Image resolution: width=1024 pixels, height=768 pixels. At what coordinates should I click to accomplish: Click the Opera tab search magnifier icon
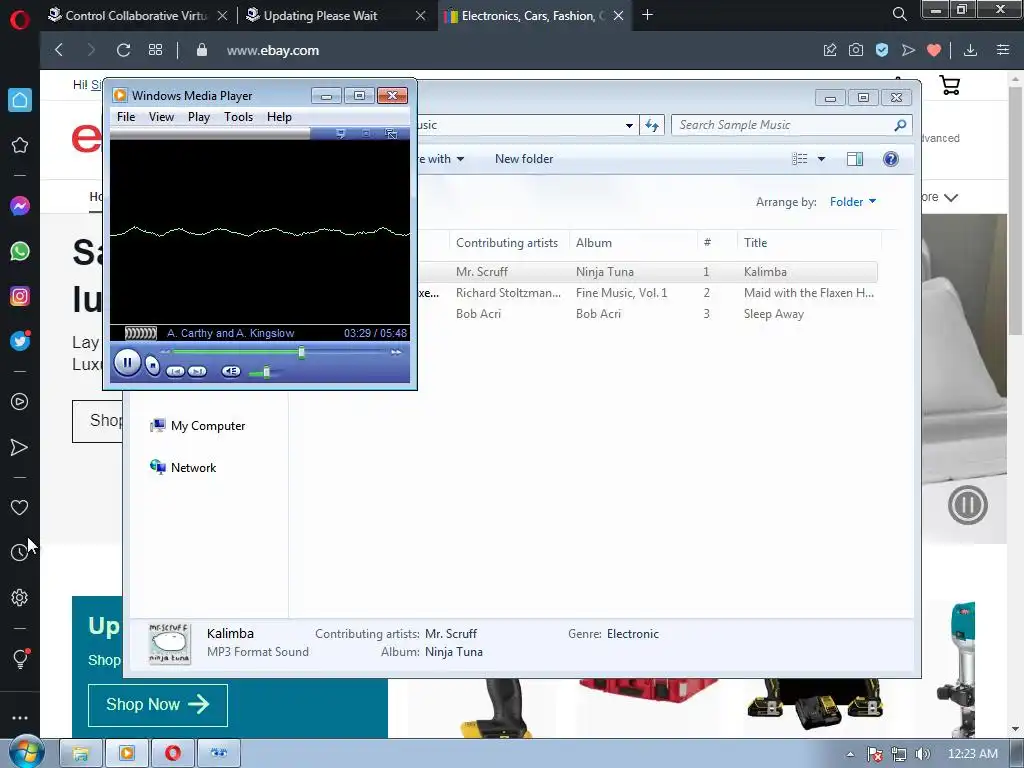click(899, 14)
